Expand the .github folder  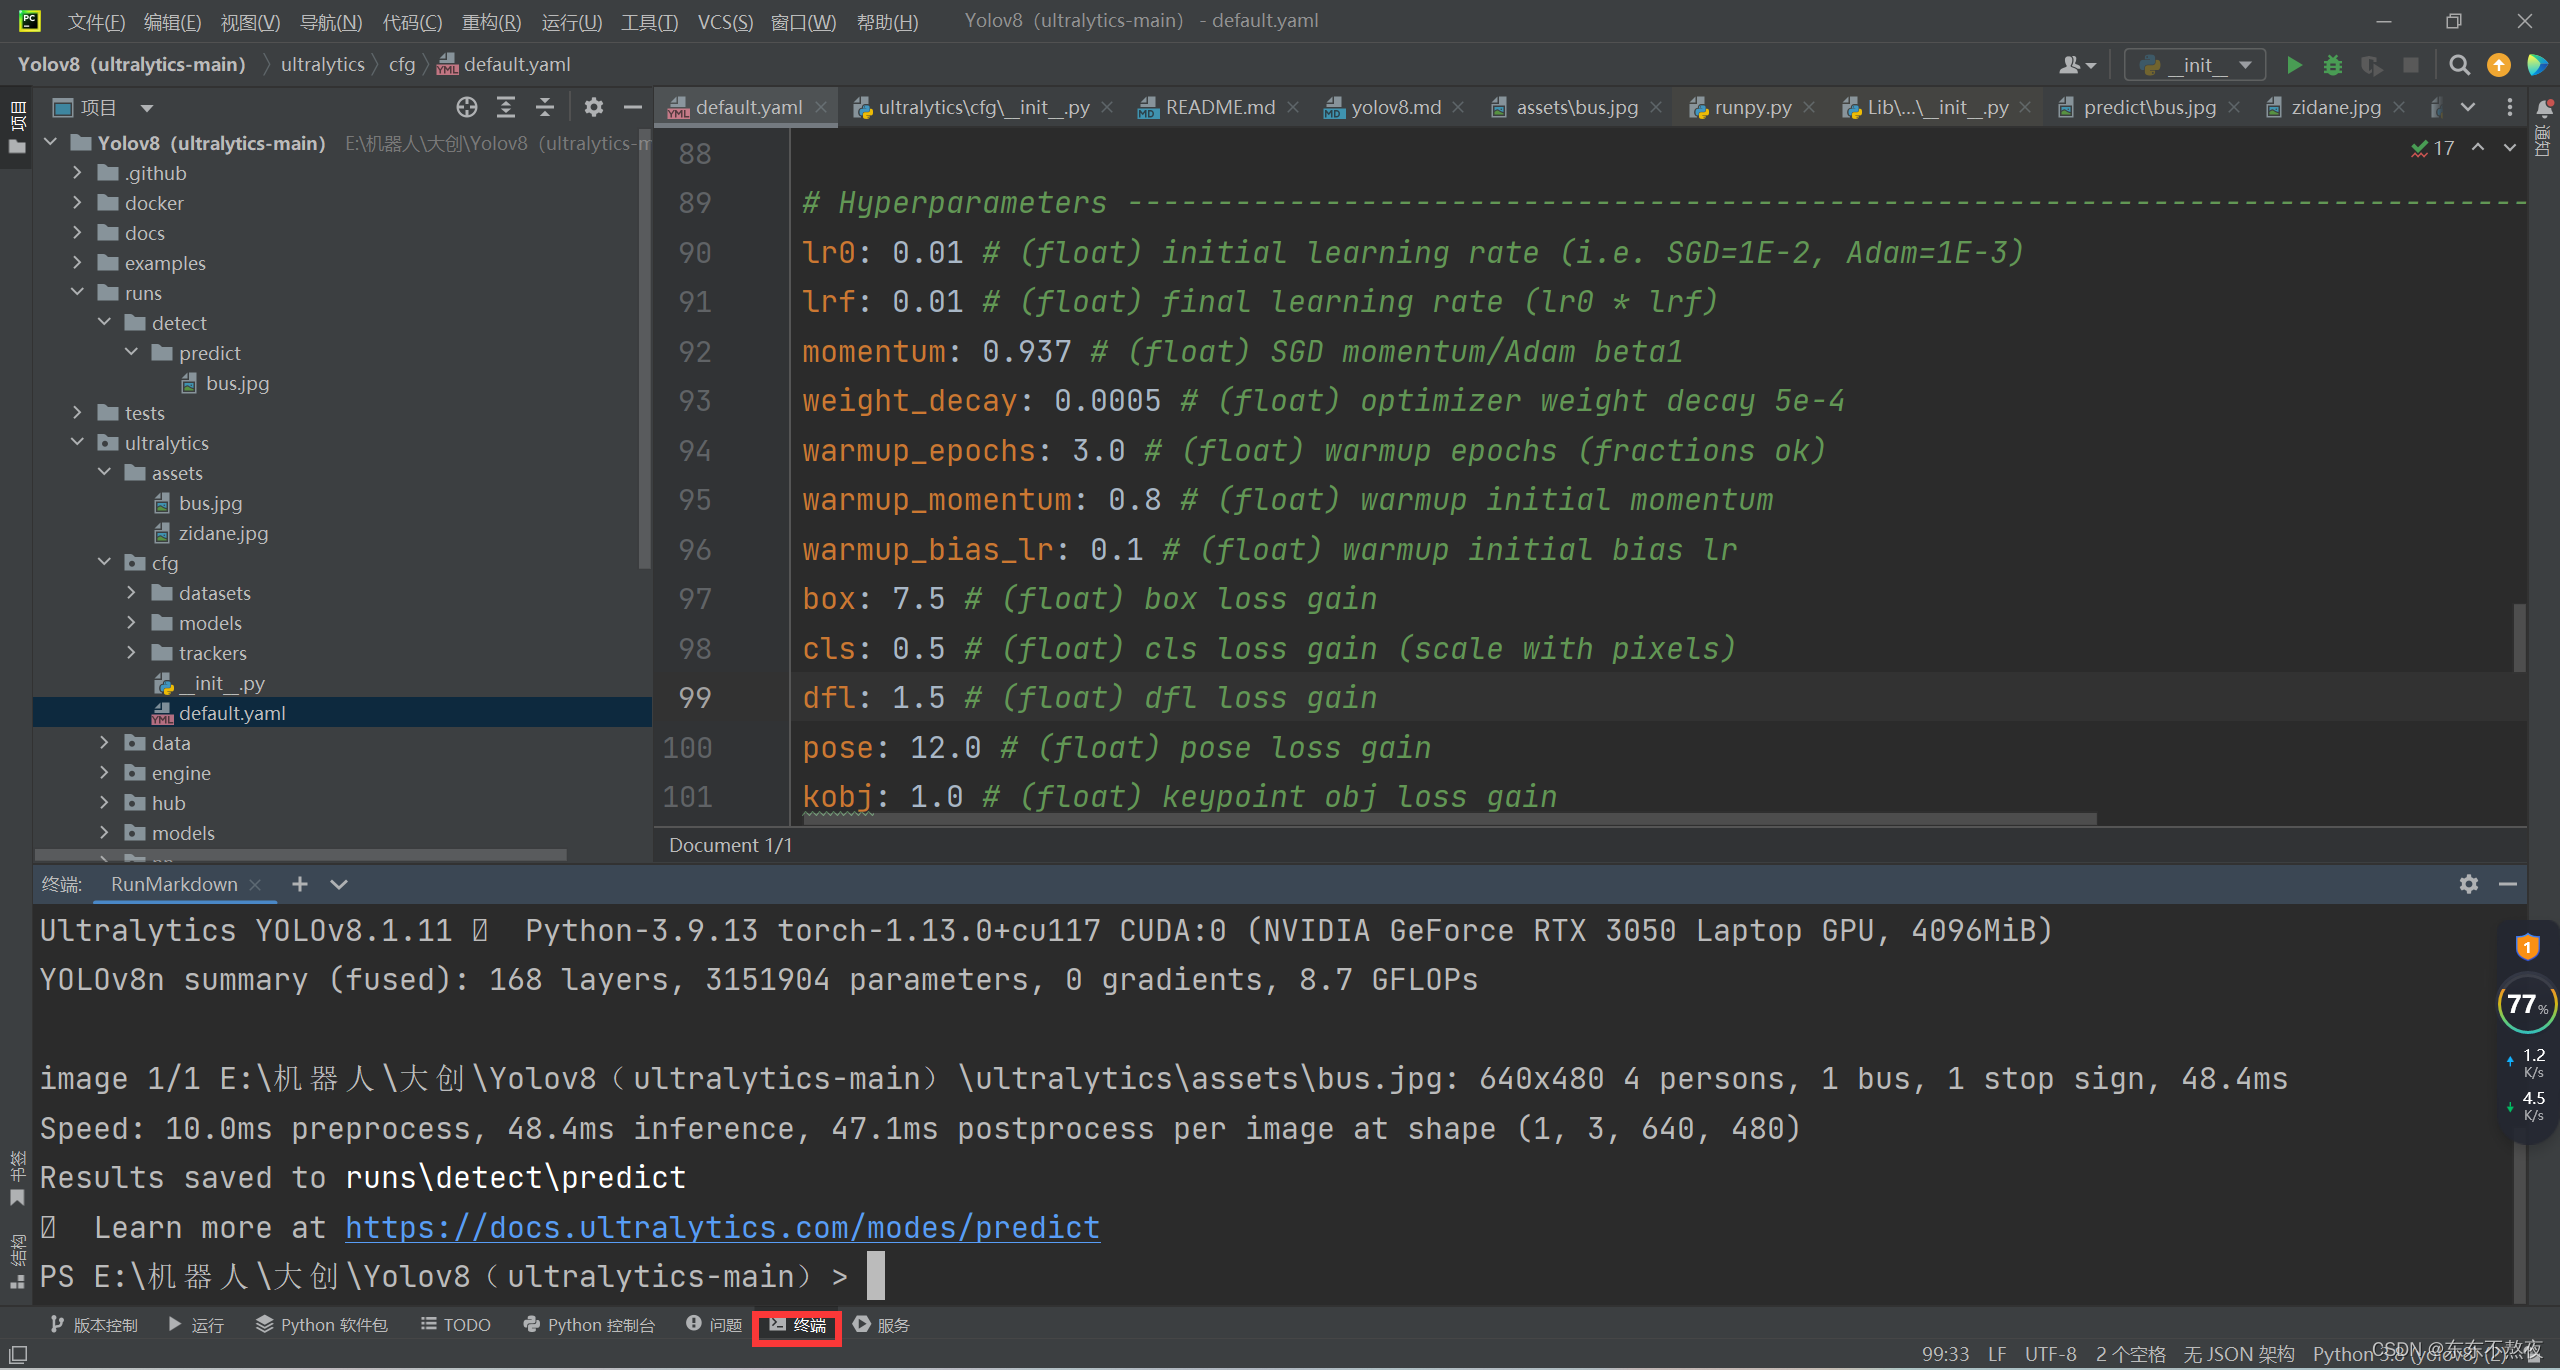(77, 172)
